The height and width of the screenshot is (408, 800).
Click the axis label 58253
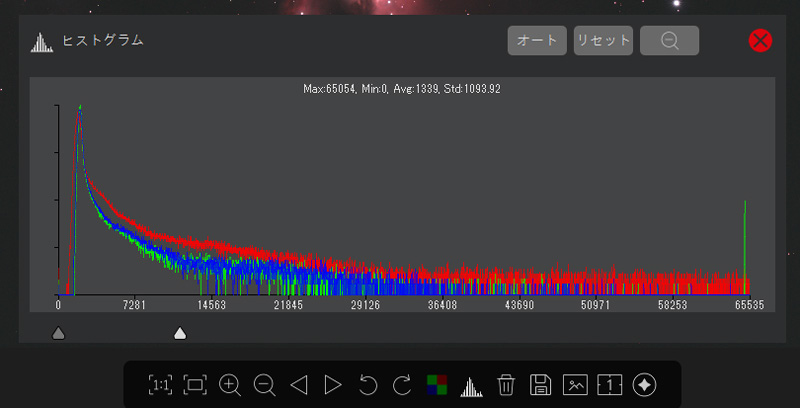(672, 305)
